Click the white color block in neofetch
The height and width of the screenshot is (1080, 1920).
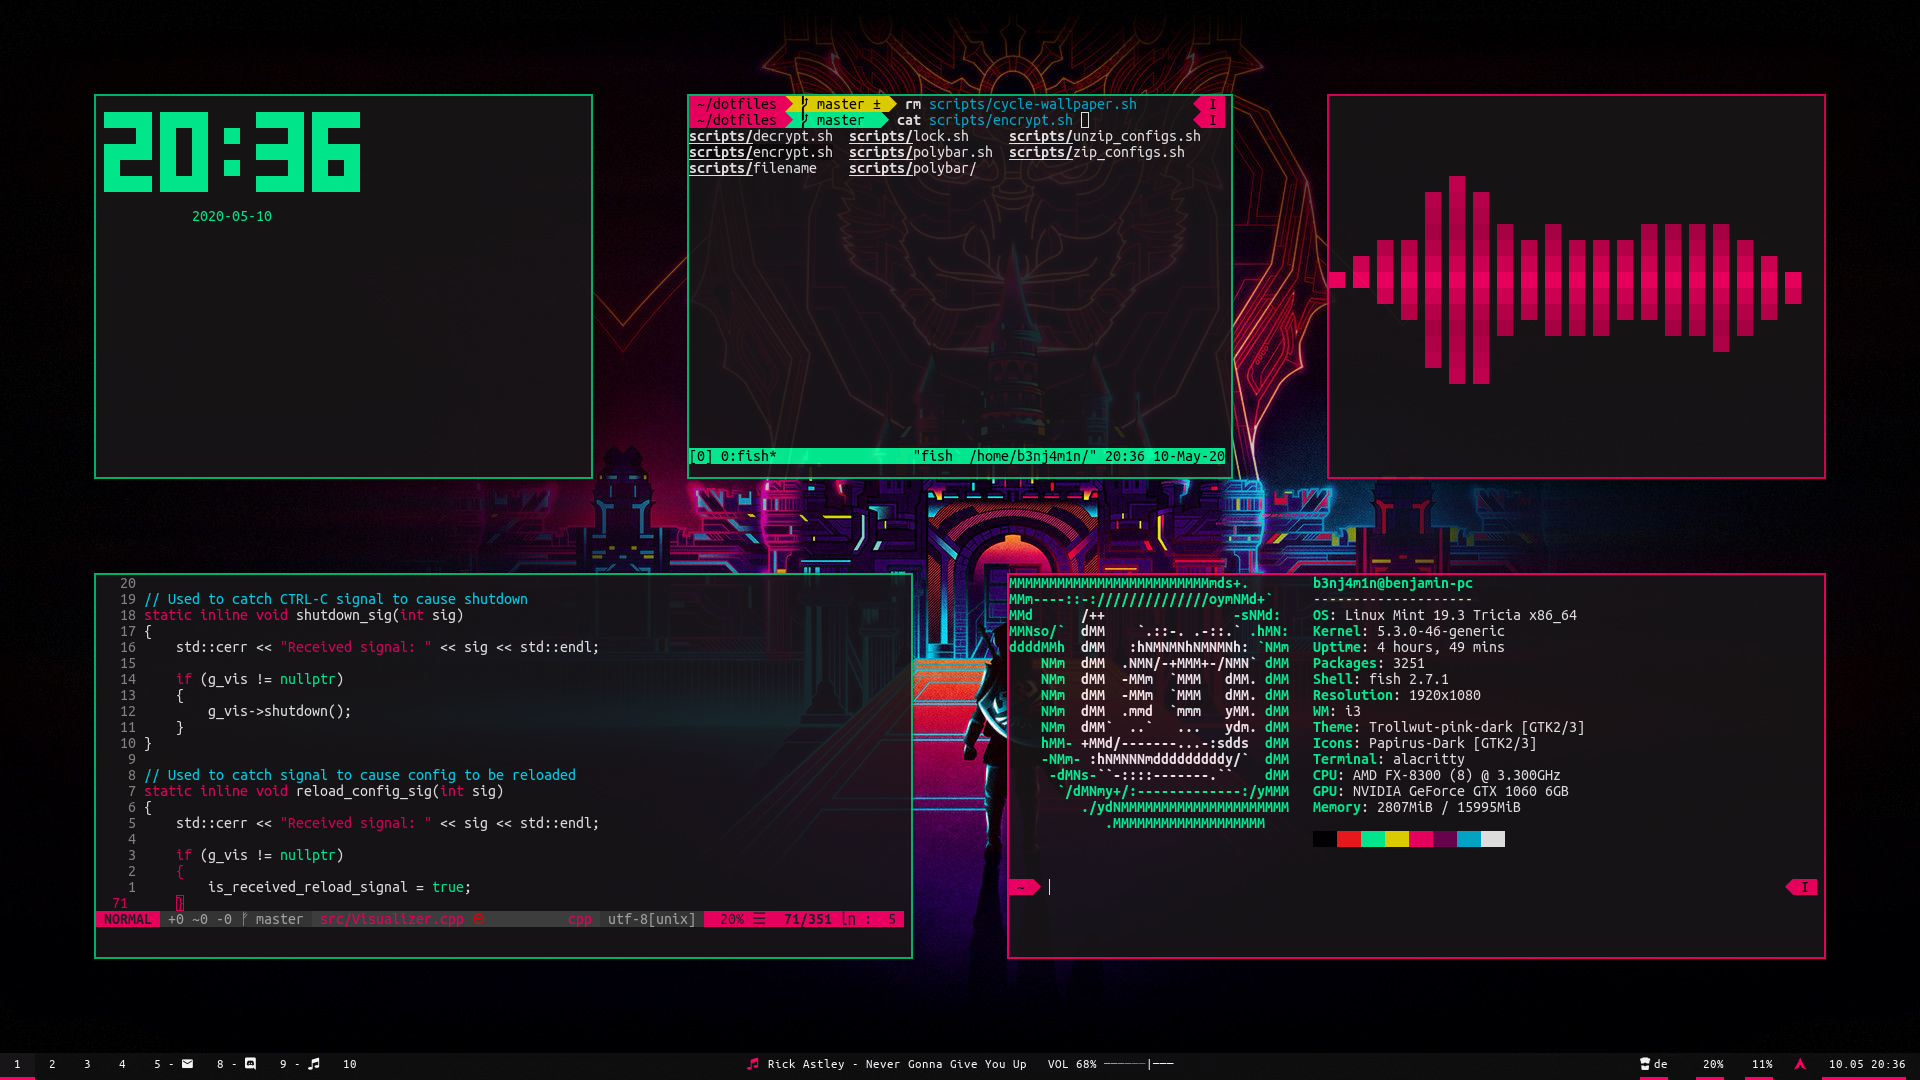[1493, 839]
